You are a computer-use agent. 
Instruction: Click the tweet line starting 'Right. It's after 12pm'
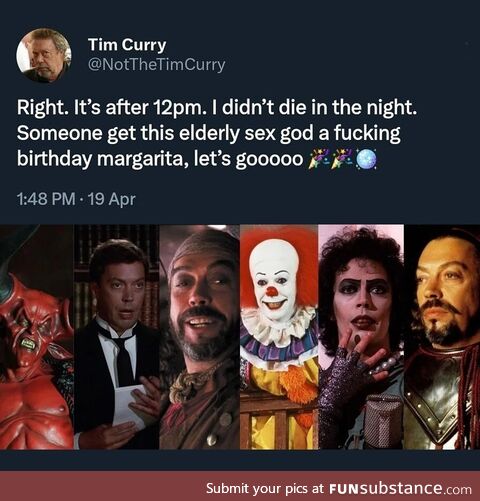coord(217,107)
